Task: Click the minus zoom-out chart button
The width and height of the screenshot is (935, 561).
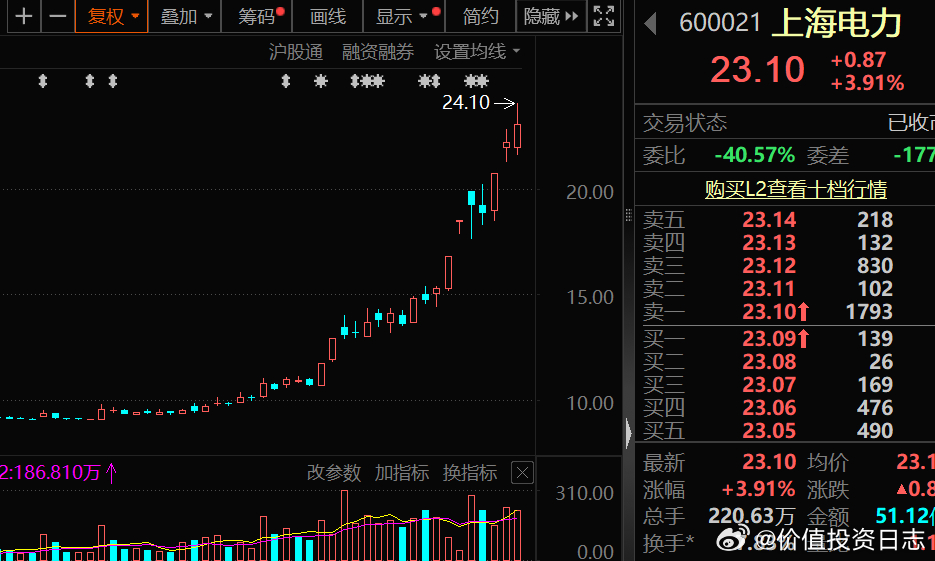Action: click(58, 16)
